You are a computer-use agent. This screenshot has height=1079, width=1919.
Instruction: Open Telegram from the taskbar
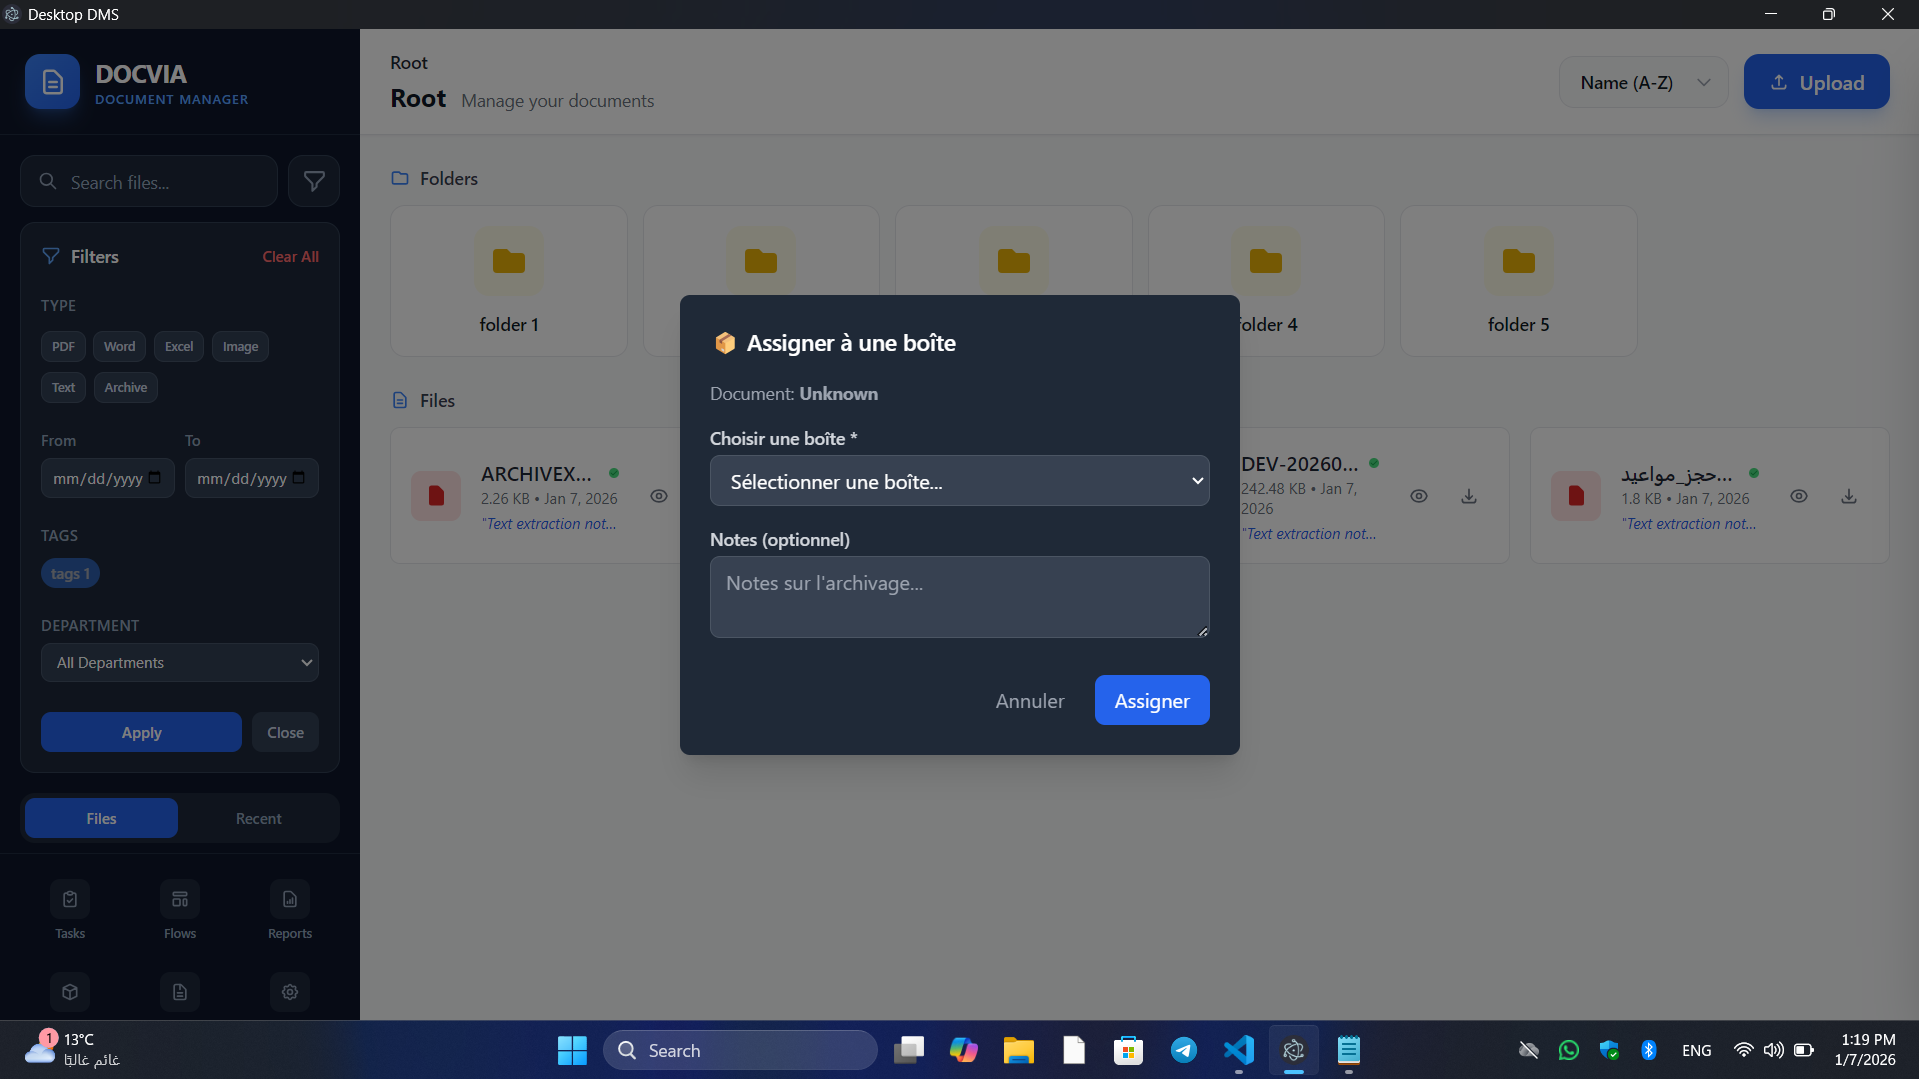click(1184, 1050)
